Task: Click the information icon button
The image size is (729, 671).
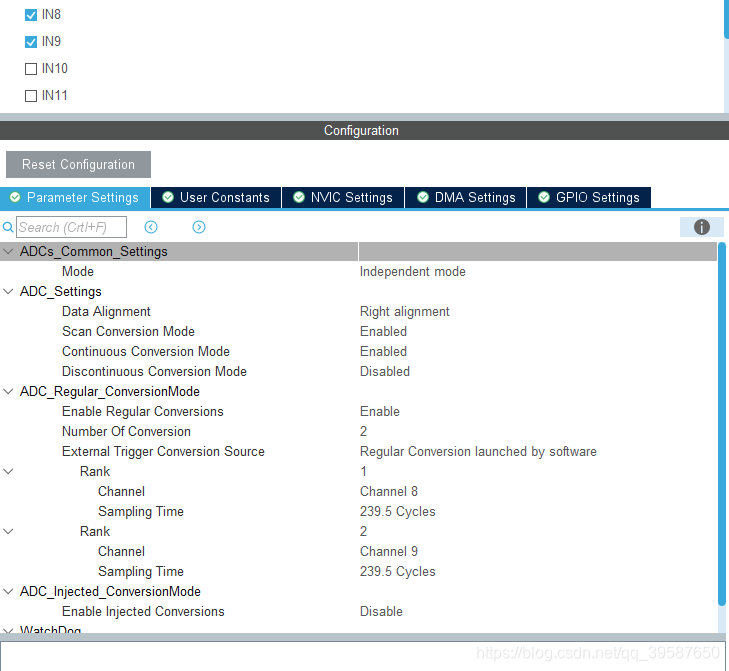Action: 702,227
